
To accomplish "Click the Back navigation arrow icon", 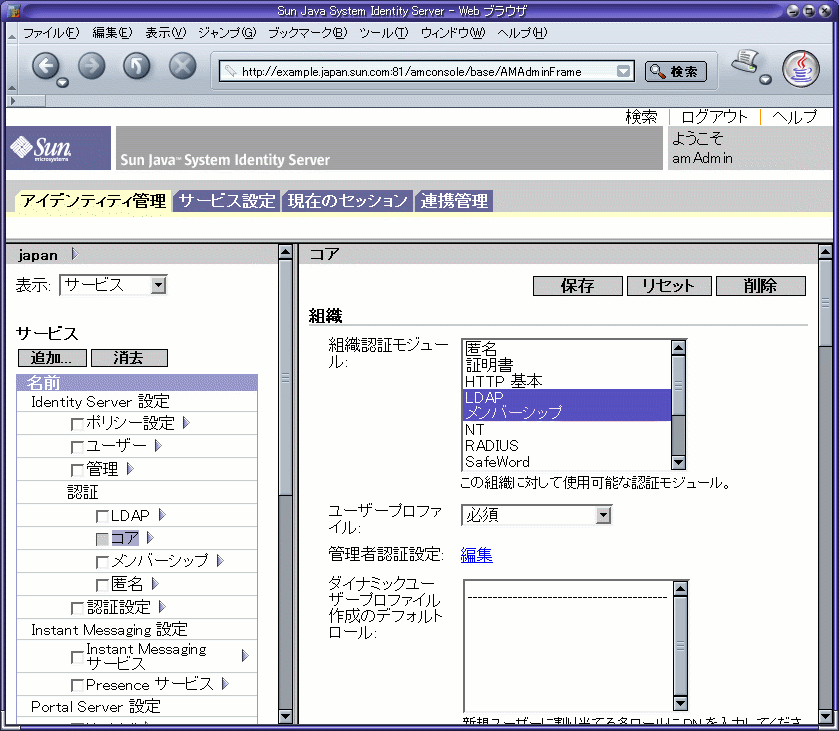I will (x=46, y=65).
